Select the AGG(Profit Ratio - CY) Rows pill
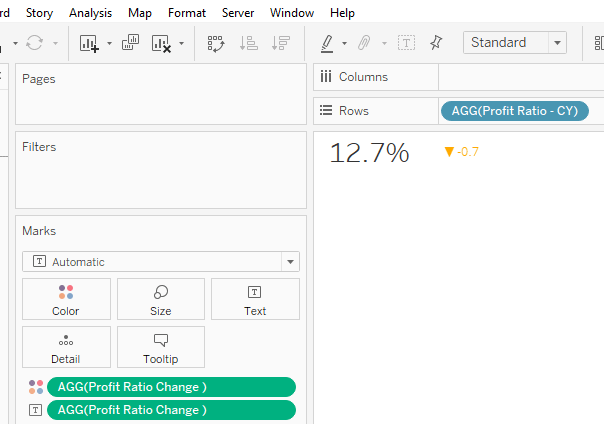Screen dimensions: 604x424 [514, 111]
